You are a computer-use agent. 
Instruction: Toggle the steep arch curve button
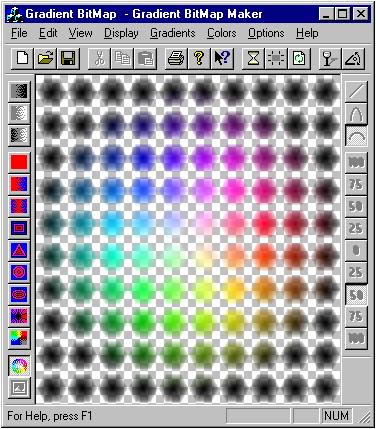coord(356,113)
